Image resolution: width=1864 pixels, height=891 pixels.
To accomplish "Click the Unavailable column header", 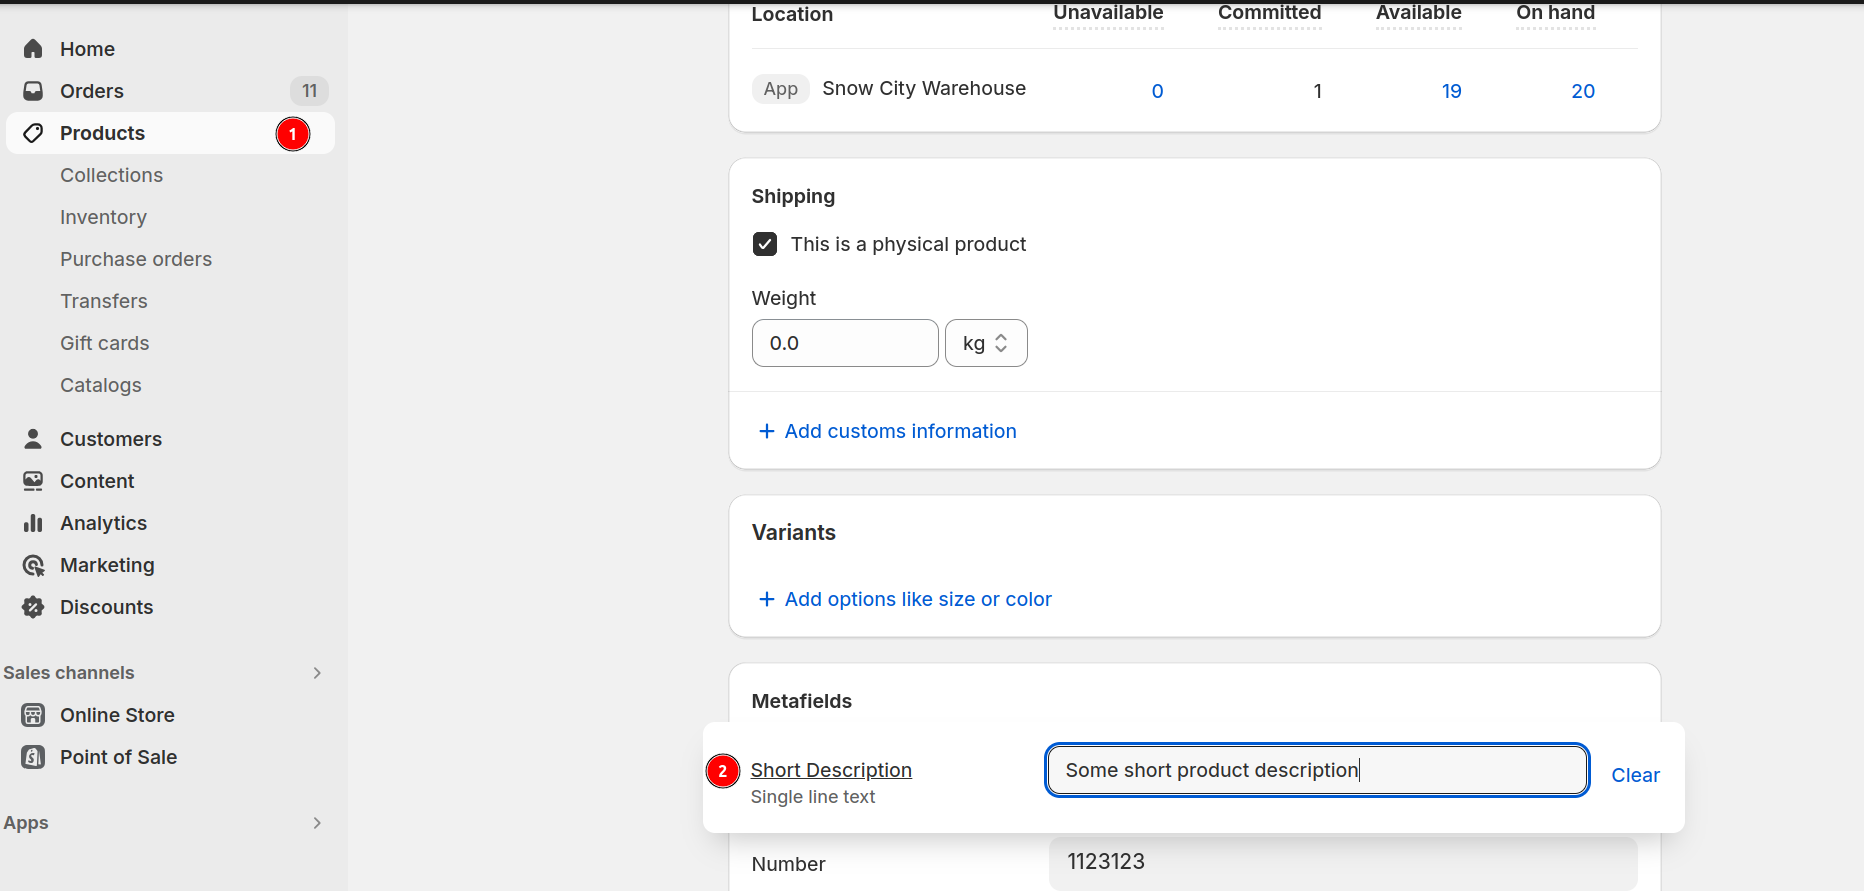I will [x=1108, y=13].
